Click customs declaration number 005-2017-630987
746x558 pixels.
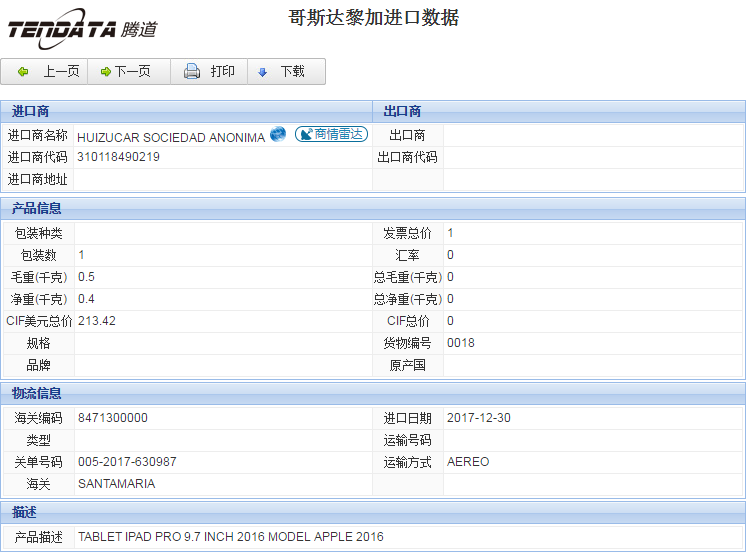[127, 462]
